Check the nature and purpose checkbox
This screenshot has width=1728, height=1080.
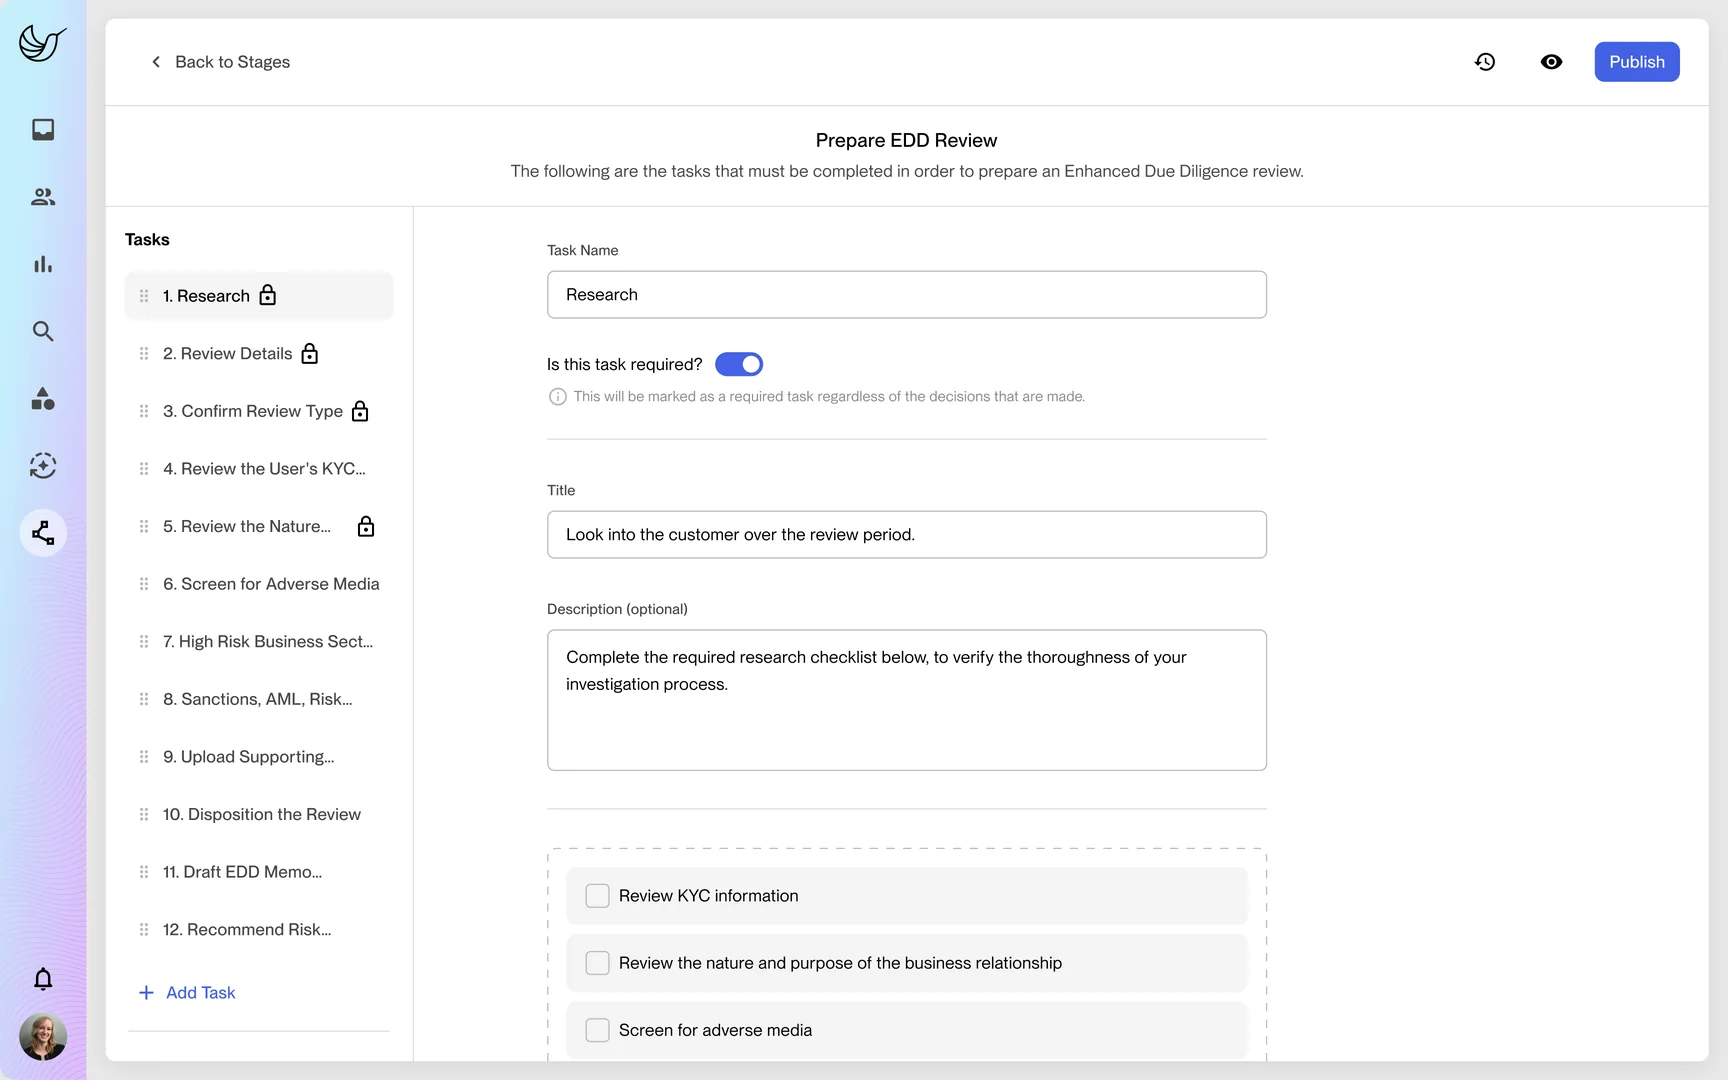597,963
